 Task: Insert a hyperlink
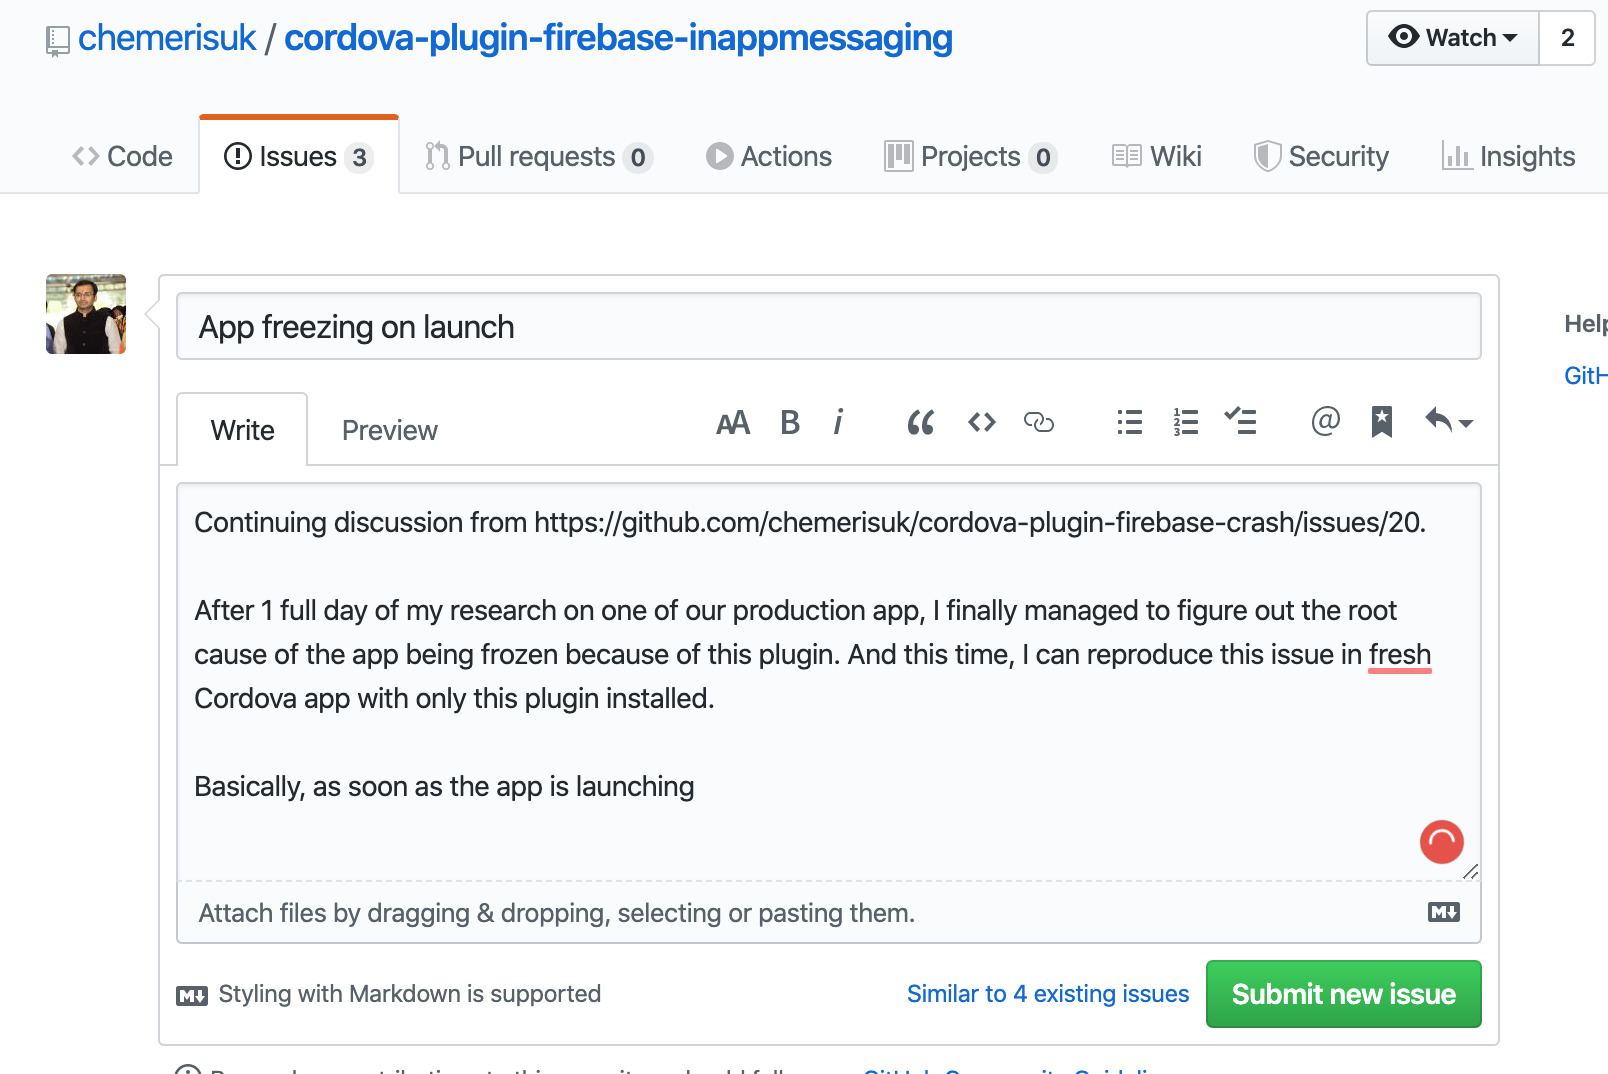(x=1040, y=422)
